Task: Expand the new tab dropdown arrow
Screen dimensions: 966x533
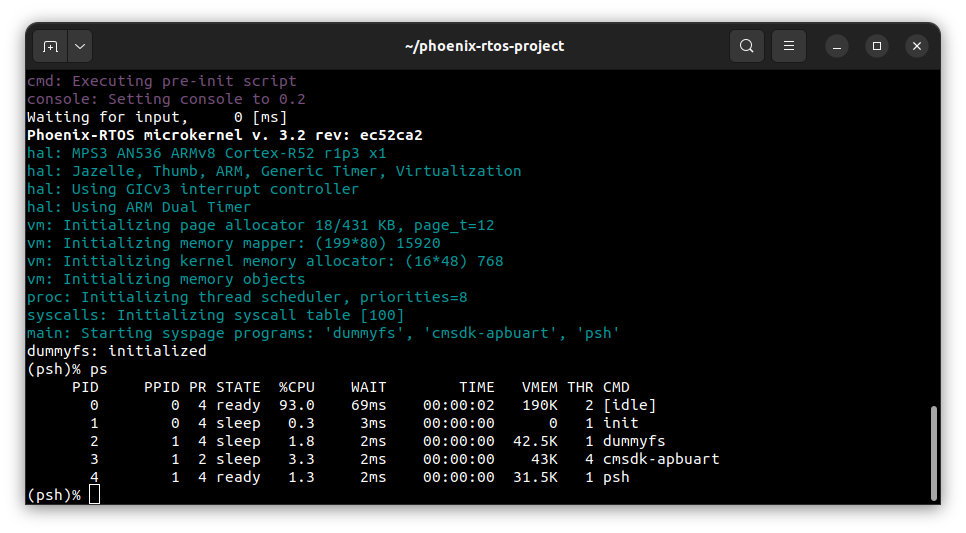Action: tap(79, 46)
